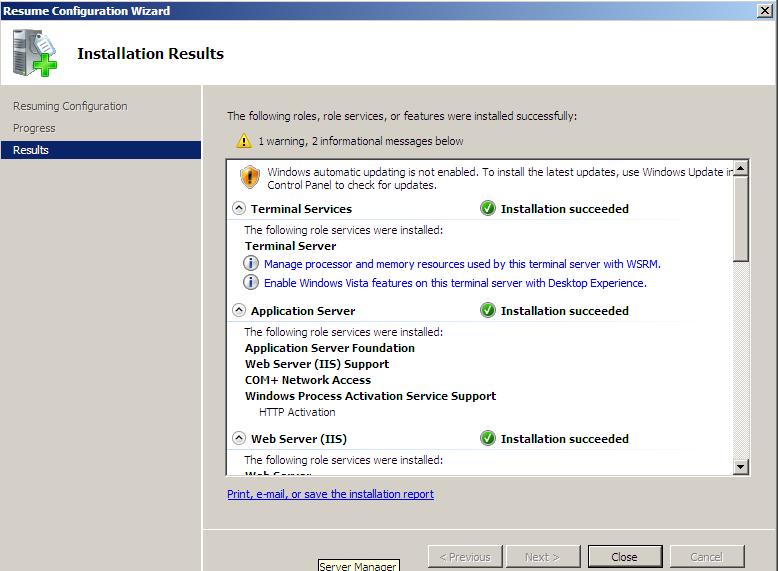778x571 pixels.
Task: Collapse the Application Server section
Action: click(x=239, y=311)
